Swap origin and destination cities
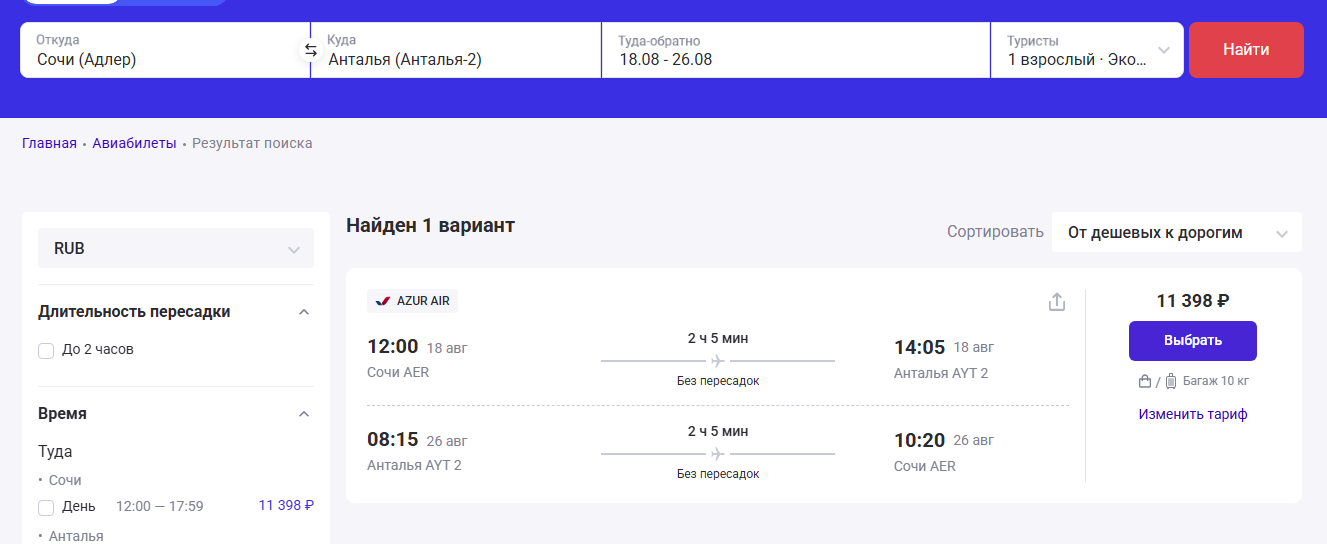Viewport: 1327px width, 544px height. (x=310, y=50)
